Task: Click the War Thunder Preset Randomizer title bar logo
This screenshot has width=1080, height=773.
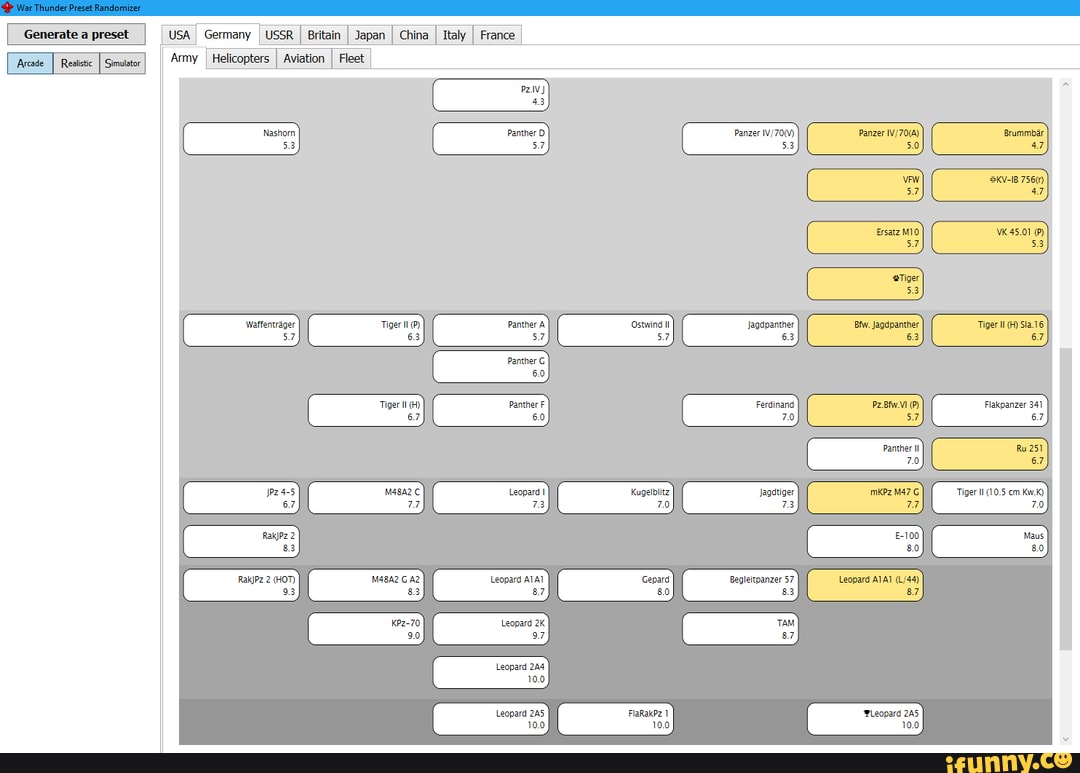Action: [x=8, y=7]
